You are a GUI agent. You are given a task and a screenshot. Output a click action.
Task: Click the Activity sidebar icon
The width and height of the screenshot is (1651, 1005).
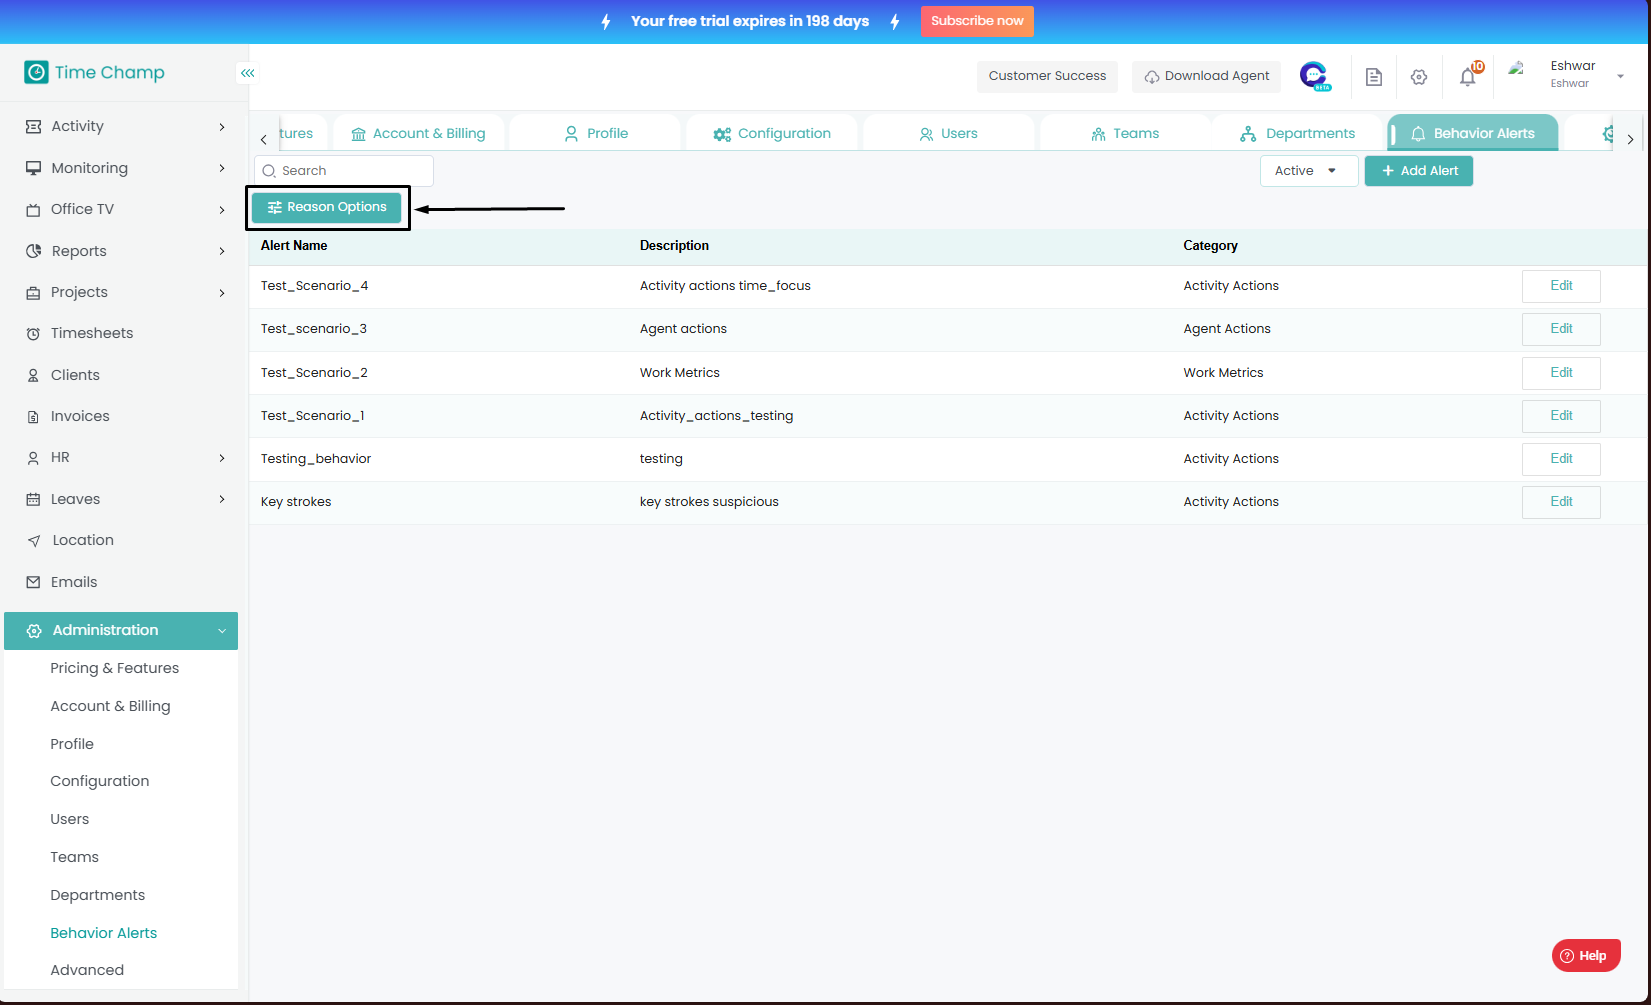tap(33, 126)
